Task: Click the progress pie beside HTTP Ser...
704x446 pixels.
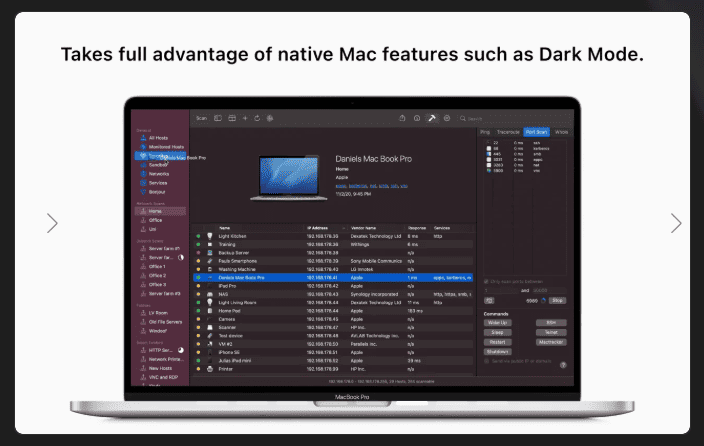Action: click(x=180, y=350)
